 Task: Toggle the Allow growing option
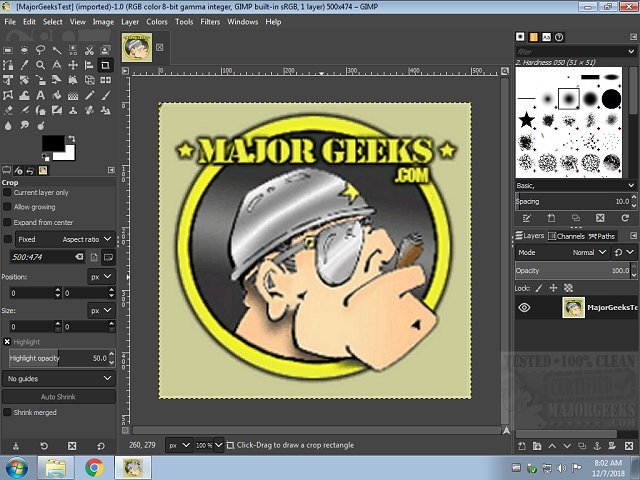click(x=8, y=207)
